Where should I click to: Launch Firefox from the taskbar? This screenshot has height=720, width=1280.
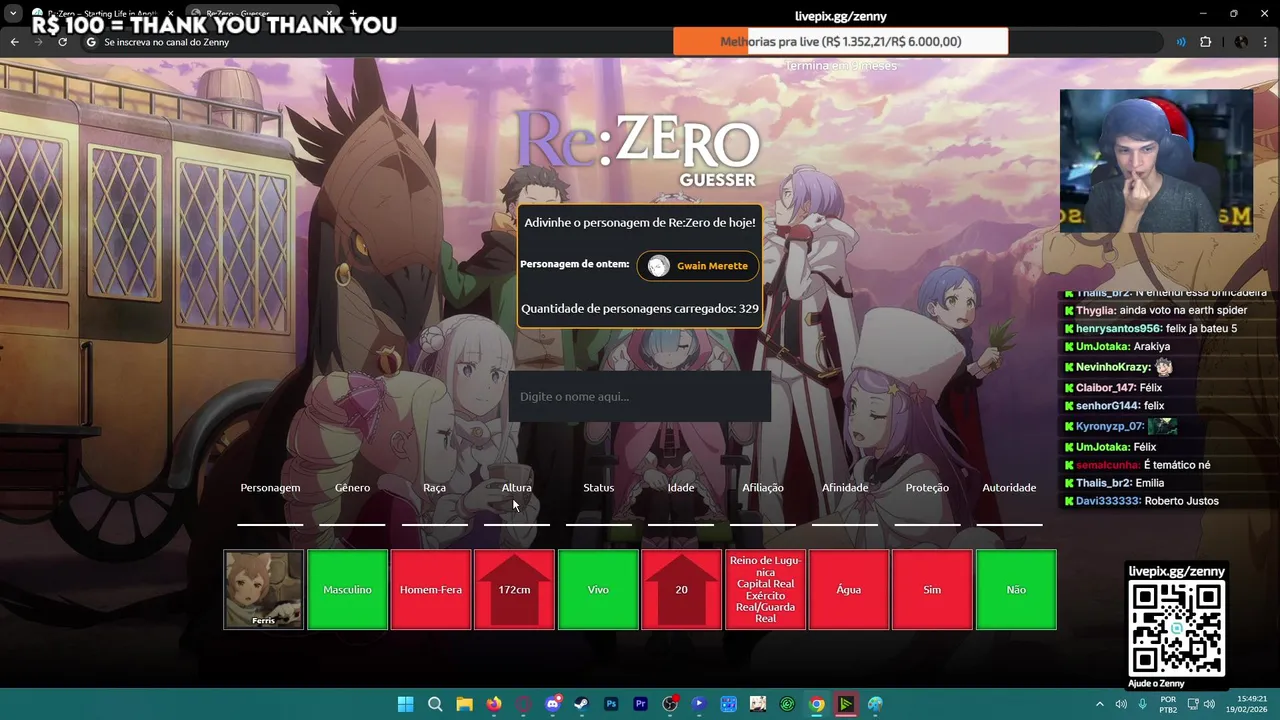point(494,704)
